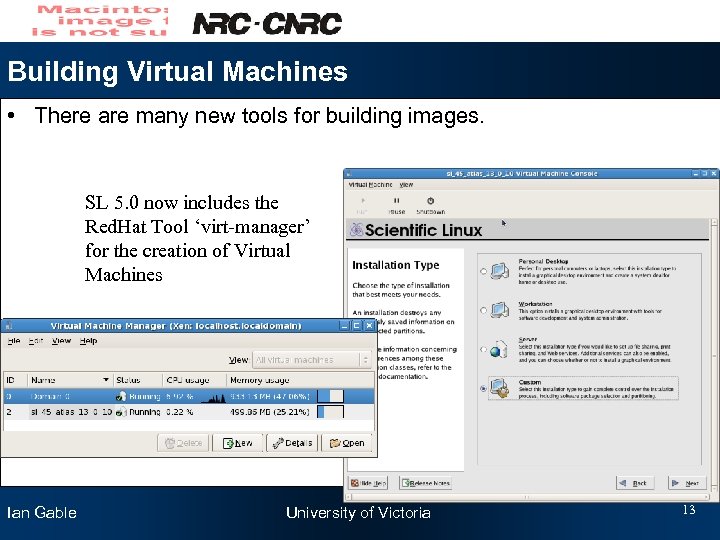Click the greyed Run icon in the VM console toolbar
The width and height of the screenshot is (720, 540).
pyautogui.click(x=363, y=201)
